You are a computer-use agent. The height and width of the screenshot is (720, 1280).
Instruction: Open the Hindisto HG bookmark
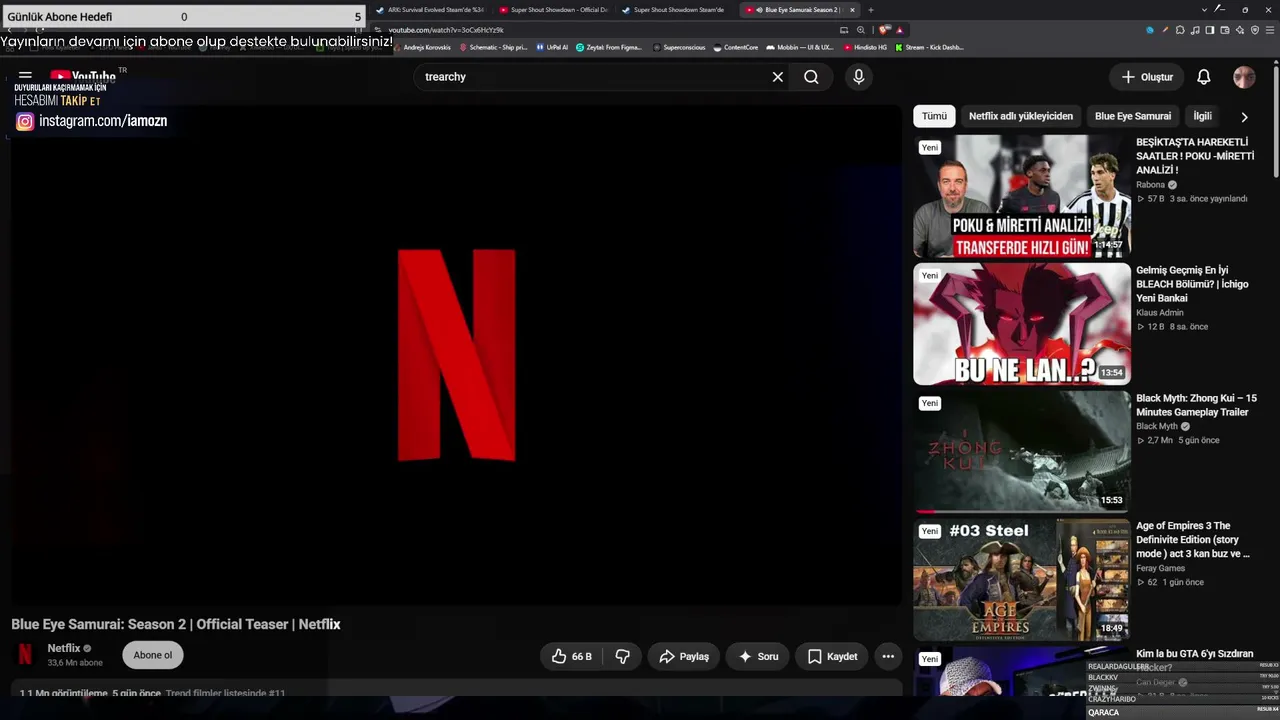point(866,47)
